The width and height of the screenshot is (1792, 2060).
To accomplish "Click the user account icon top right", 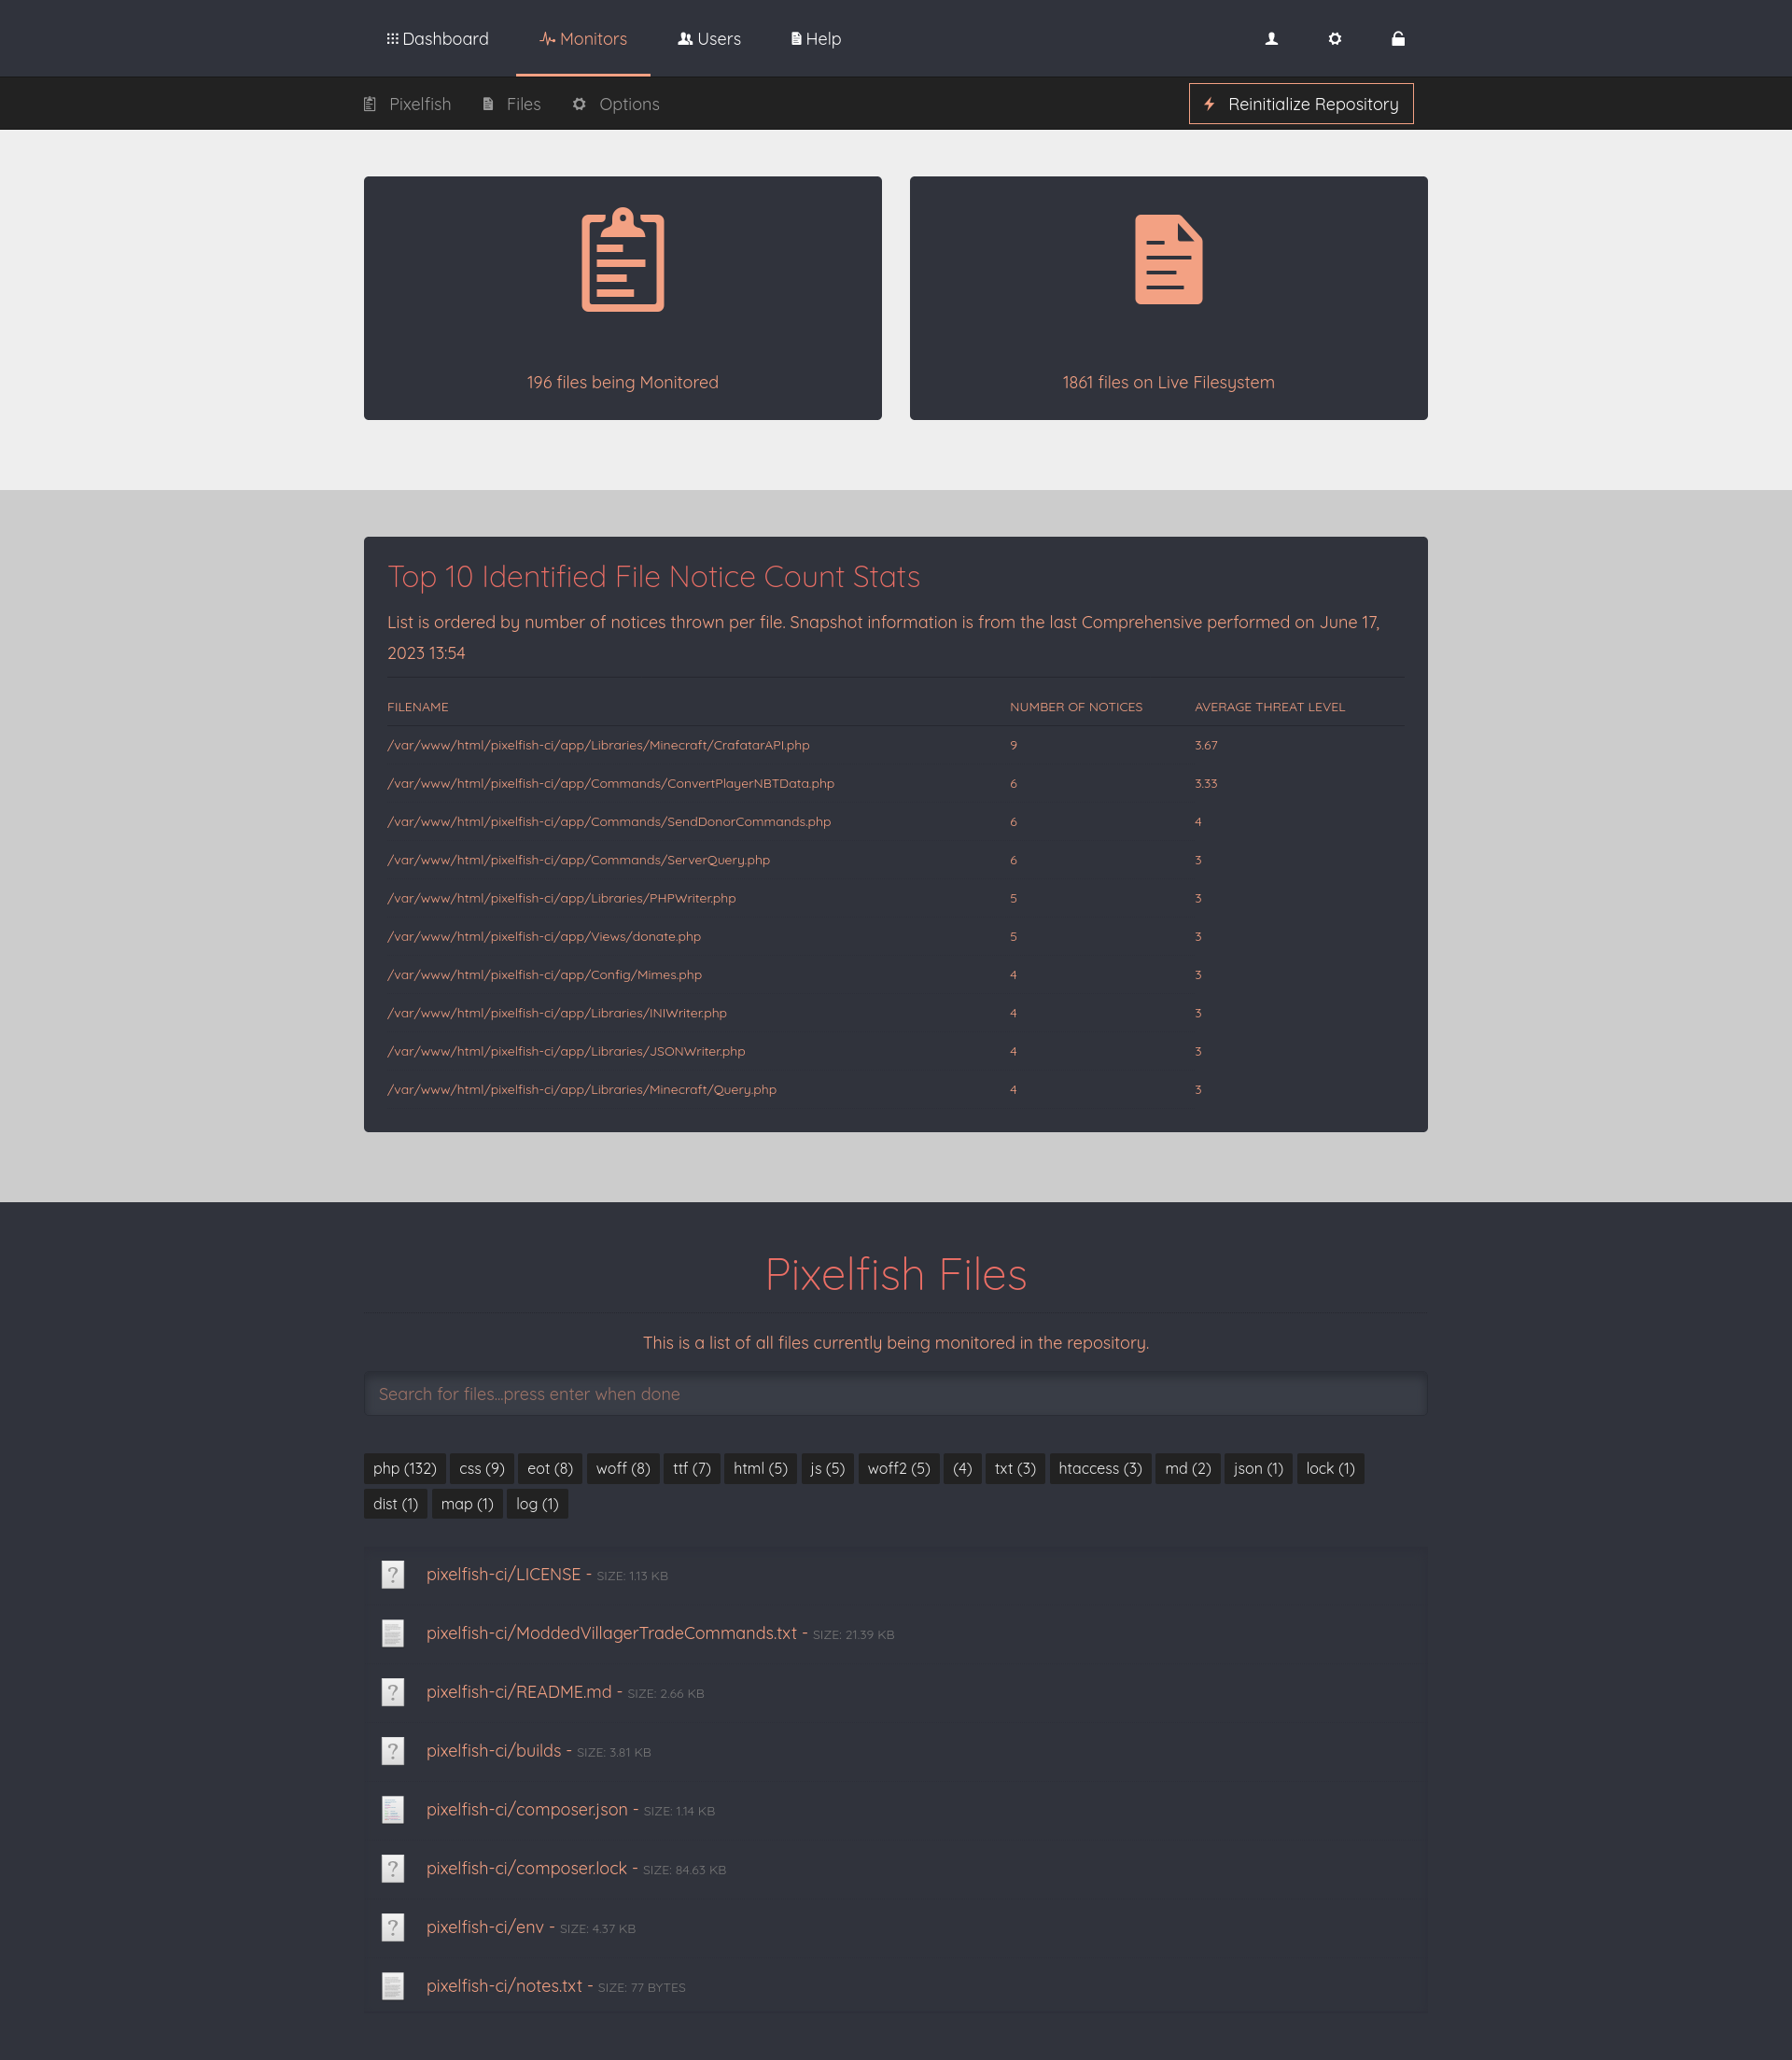I will click(1272, 38).
